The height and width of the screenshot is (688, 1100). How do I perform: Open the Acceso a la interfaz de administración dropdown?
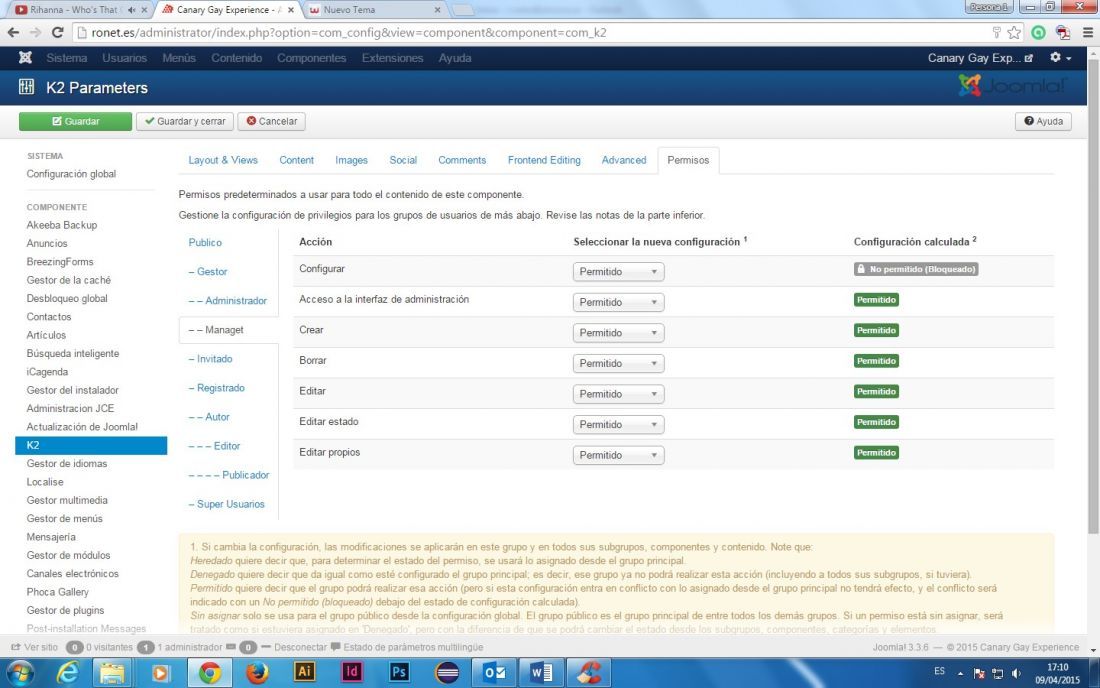pyautogui.click(x=618, y=302)
